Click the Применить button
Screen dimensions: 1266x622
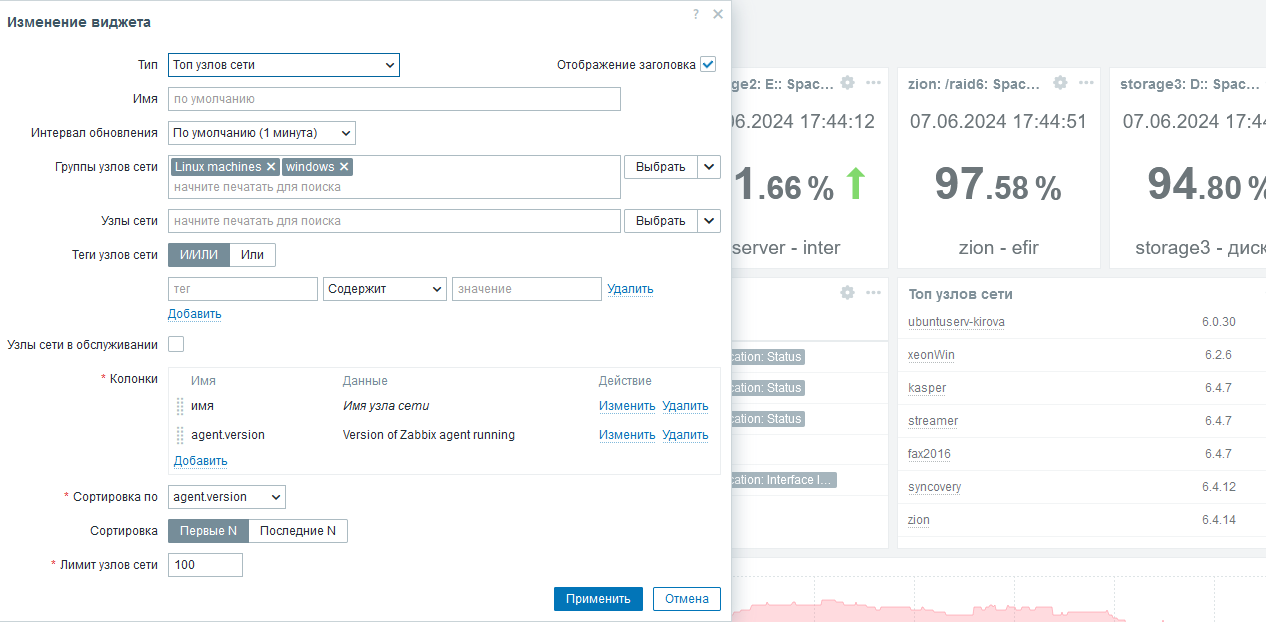pyautogui.click(x=598, y=598)
